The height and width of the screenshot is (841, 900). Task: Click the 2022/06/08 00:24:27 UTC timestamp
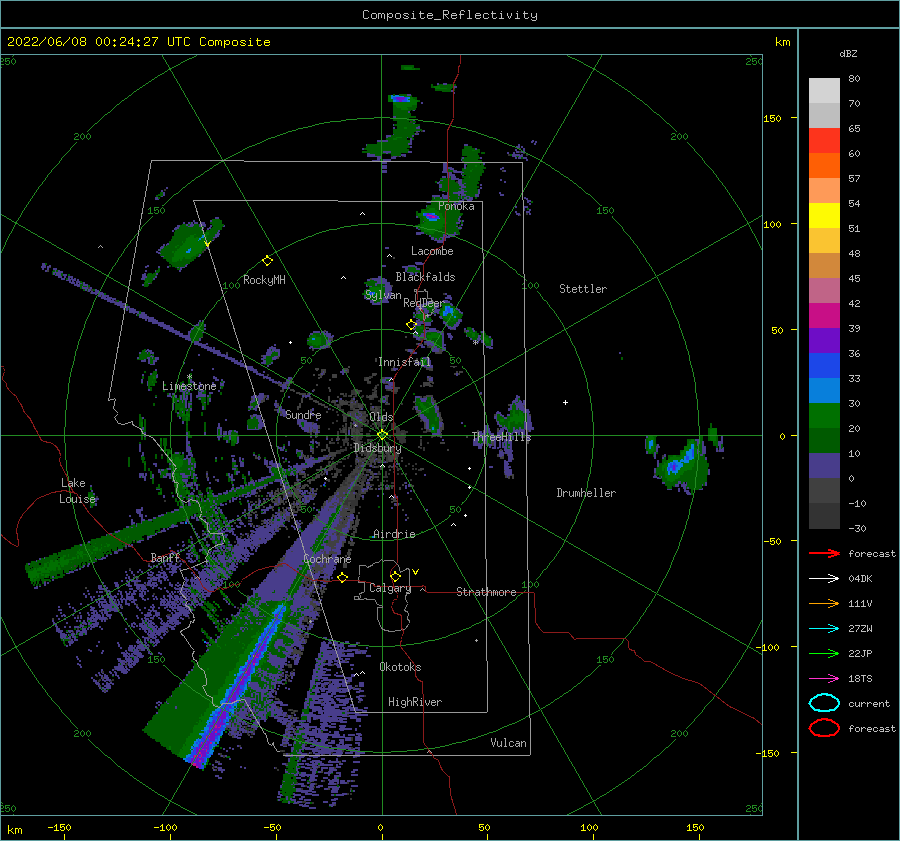pos(92,42)
